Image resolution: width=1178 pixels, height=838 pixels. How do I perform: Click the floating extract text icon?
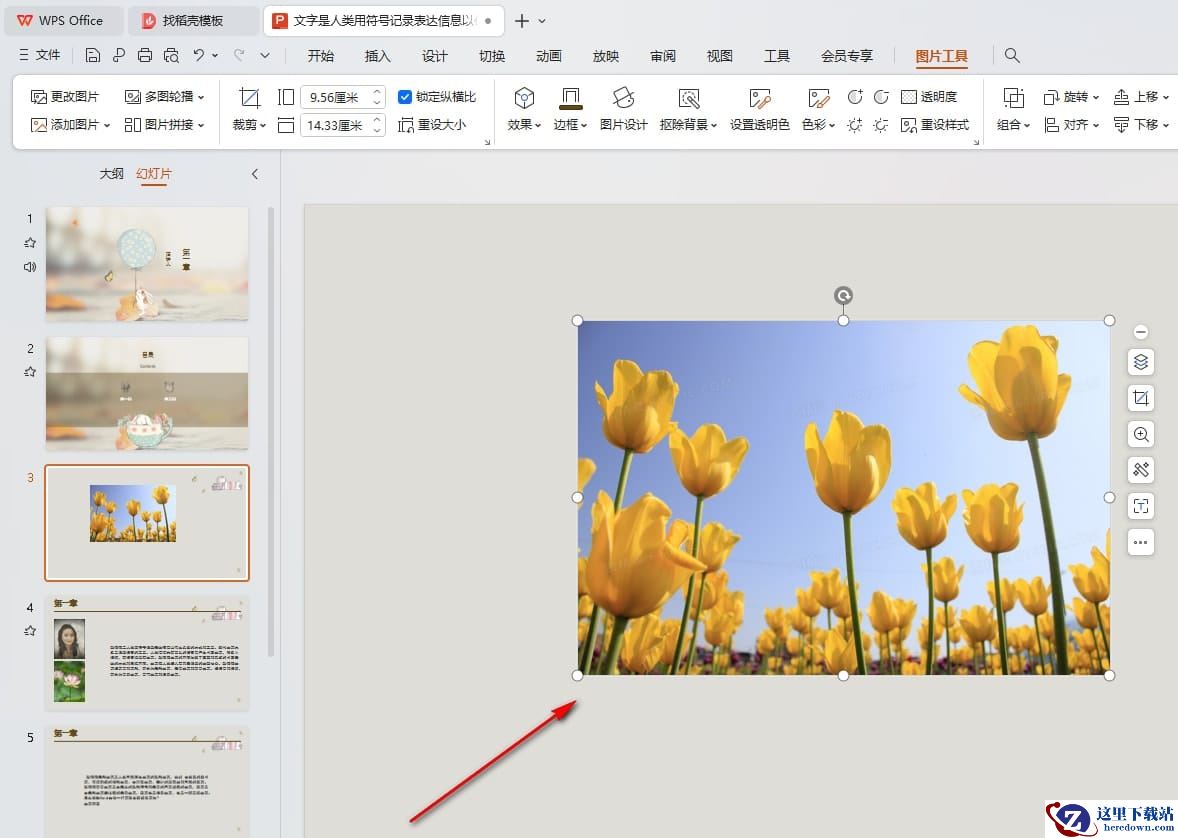[x=1140, y=506]
